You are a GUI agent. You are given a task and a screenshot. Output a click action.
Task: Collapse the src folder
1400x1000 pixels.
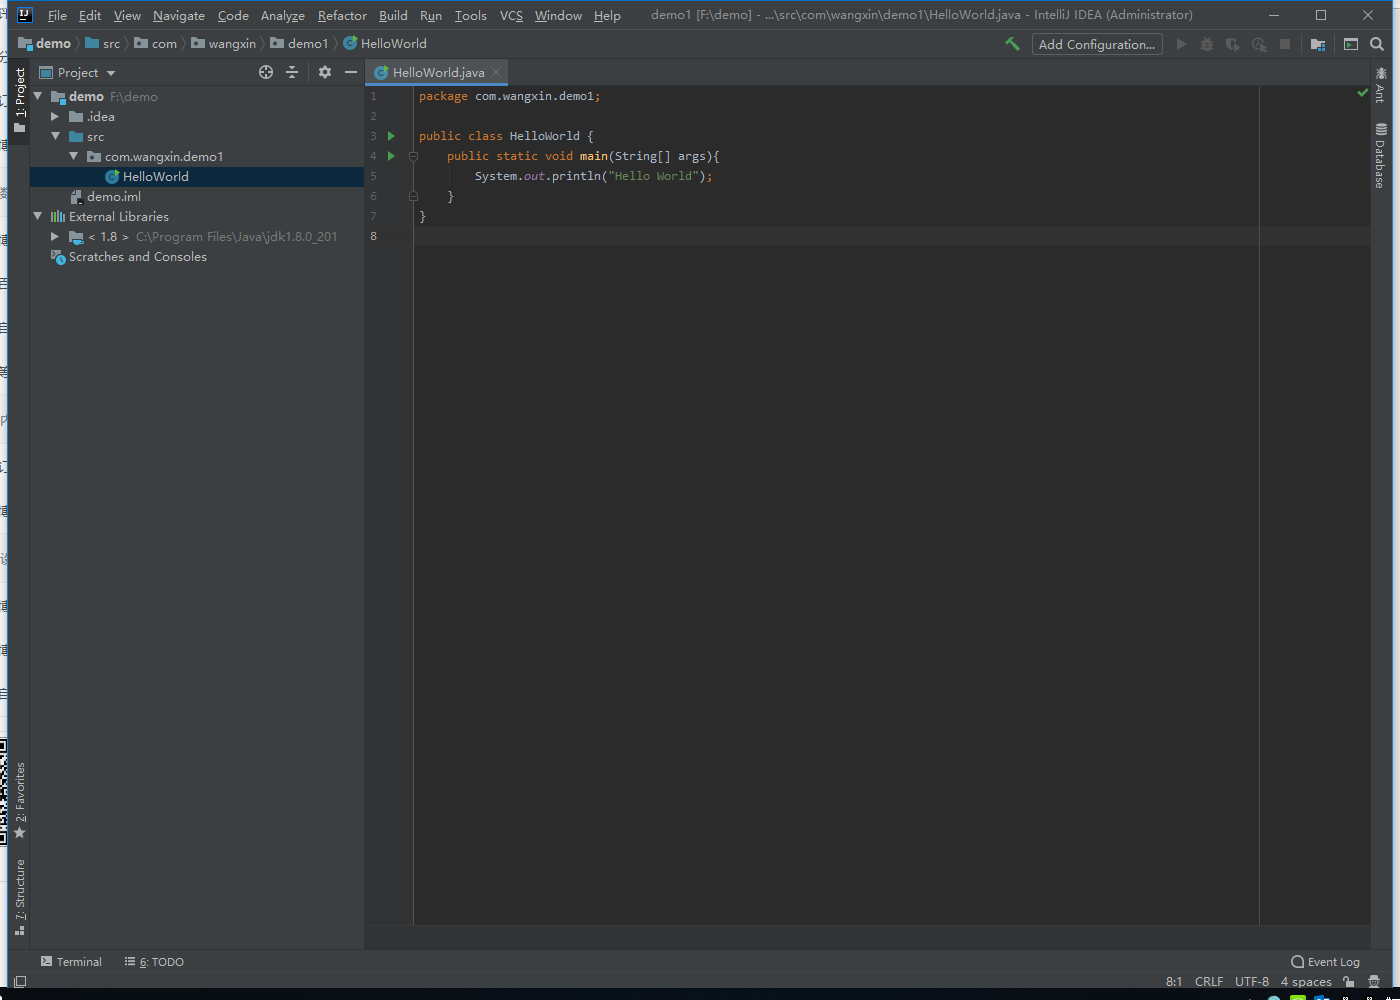tap(55, 137)
